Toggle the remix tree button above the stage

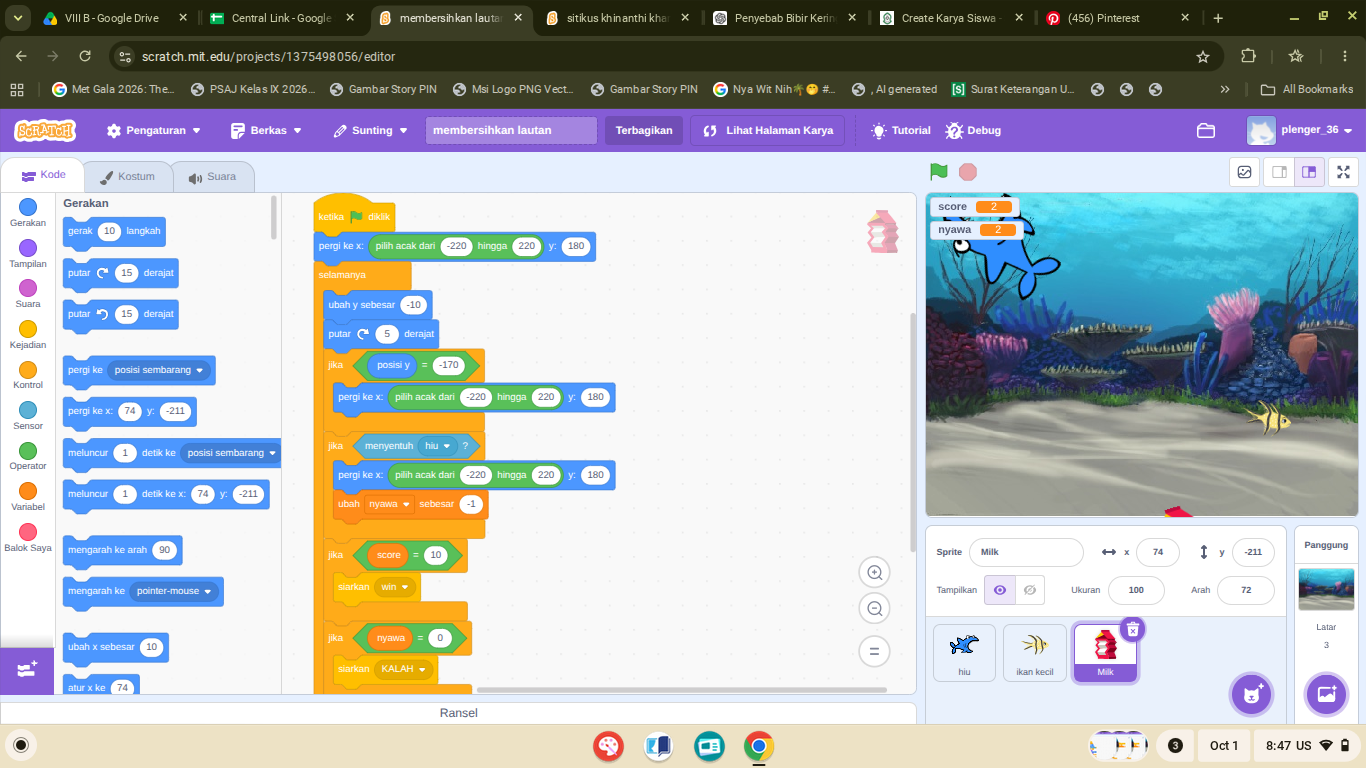(x=1244, y=172)
